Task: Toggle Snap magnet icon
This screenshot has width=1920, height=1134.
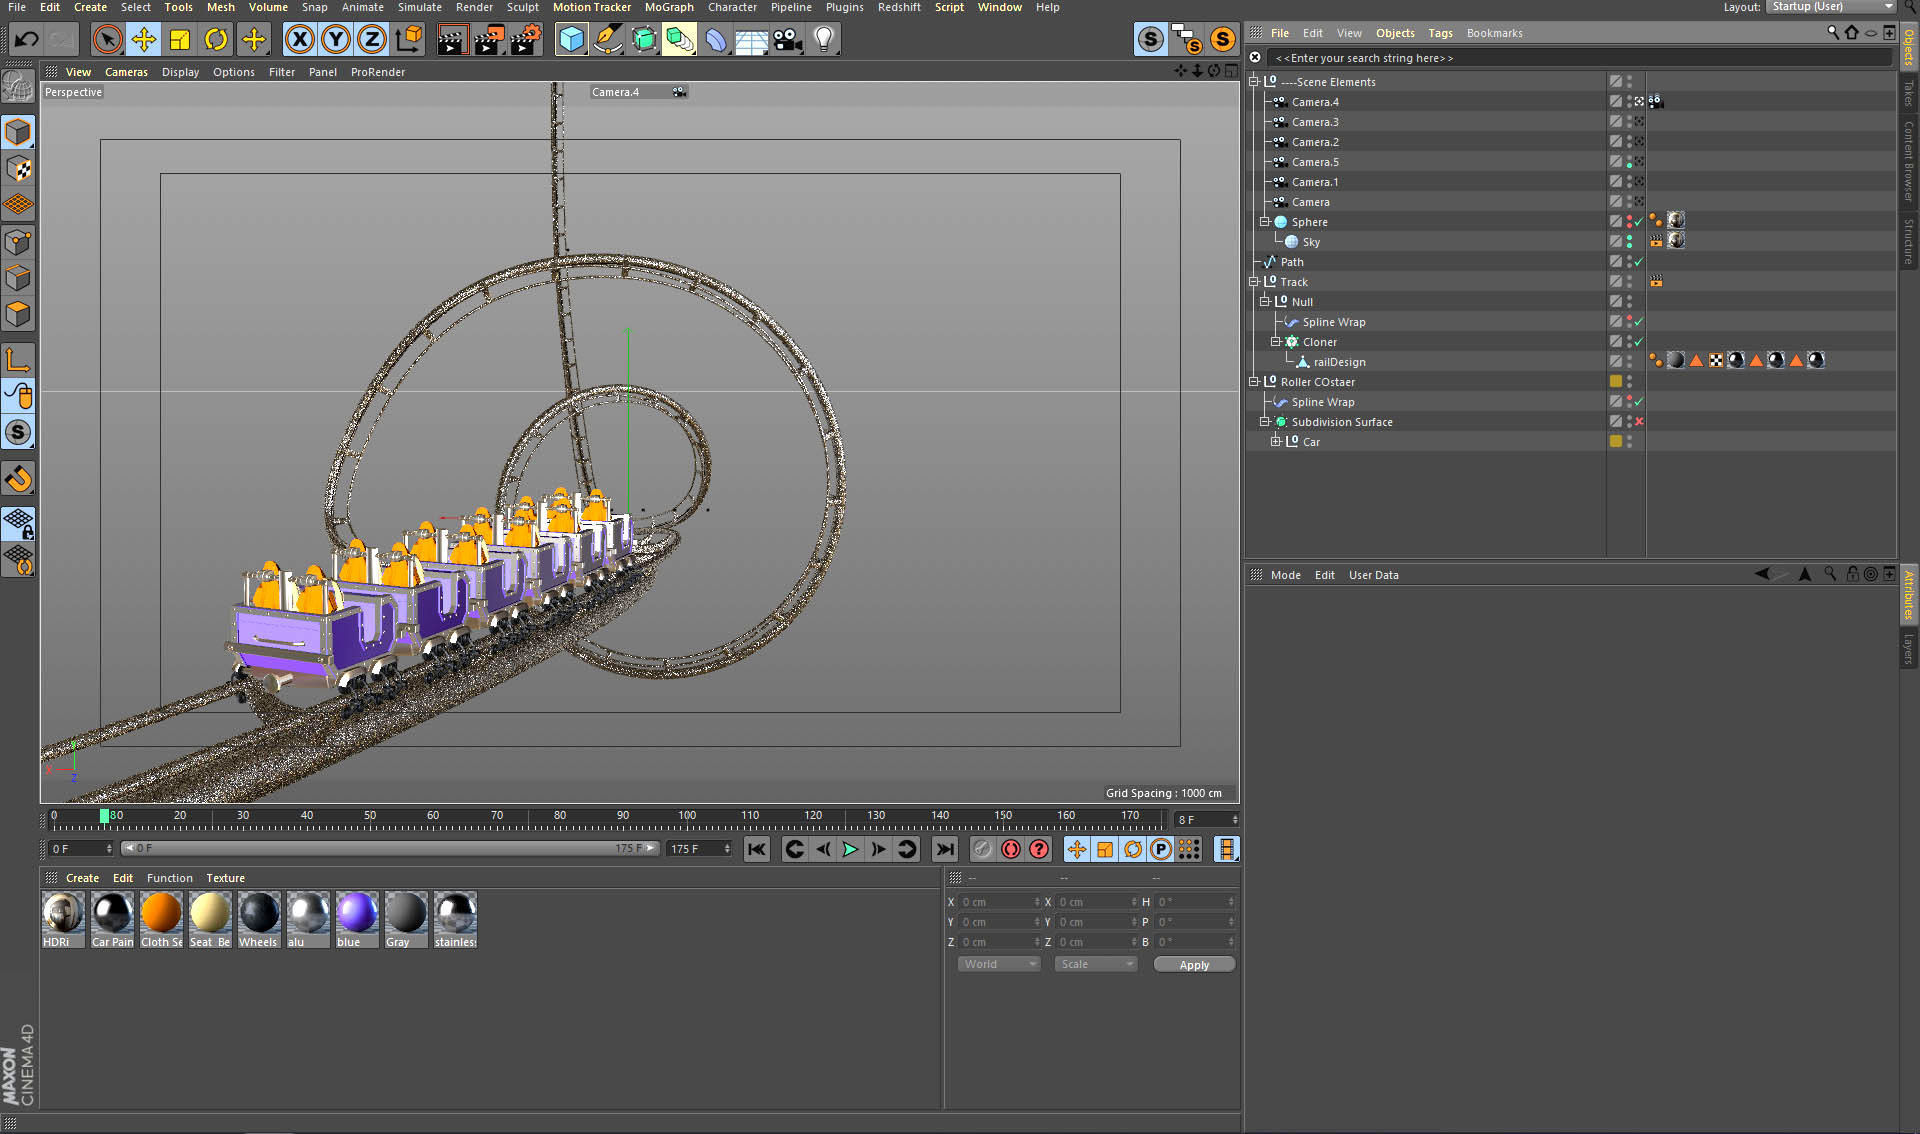Action: tap(18, 479)
